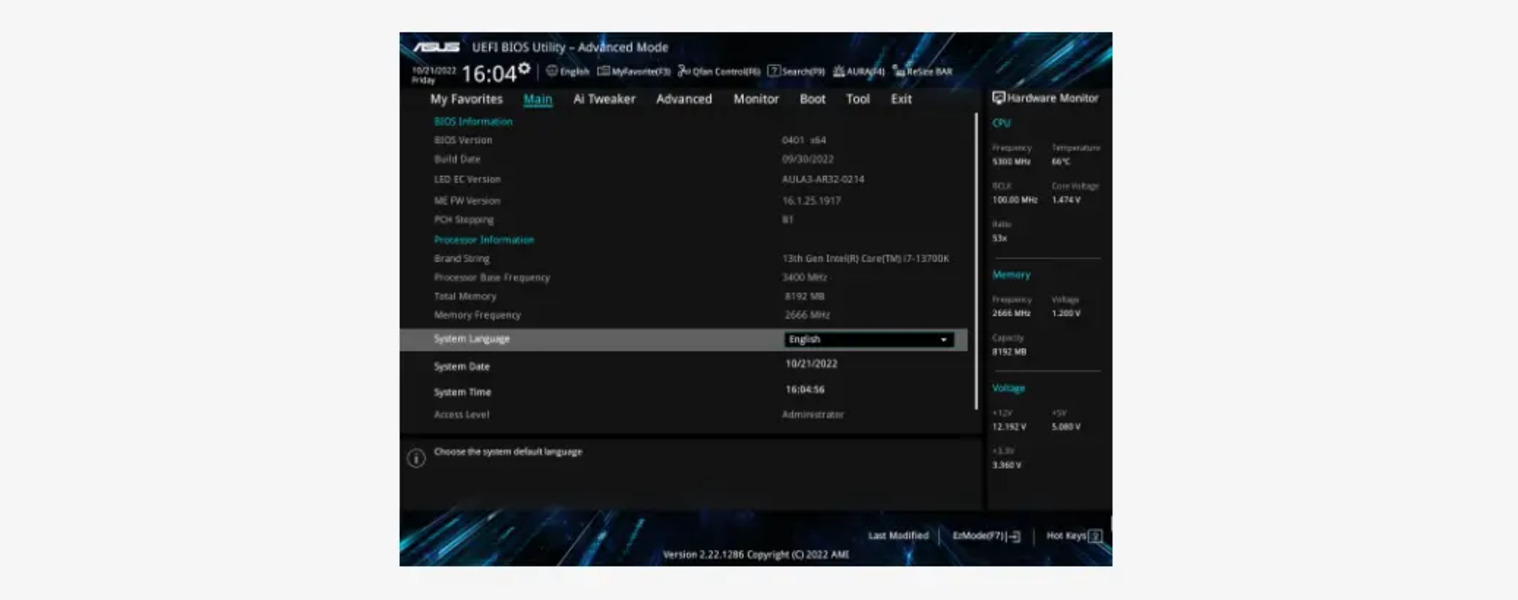Screen dimensions: 1518x600
Task: Go to the Advanced tab
Action: (684, 99)
